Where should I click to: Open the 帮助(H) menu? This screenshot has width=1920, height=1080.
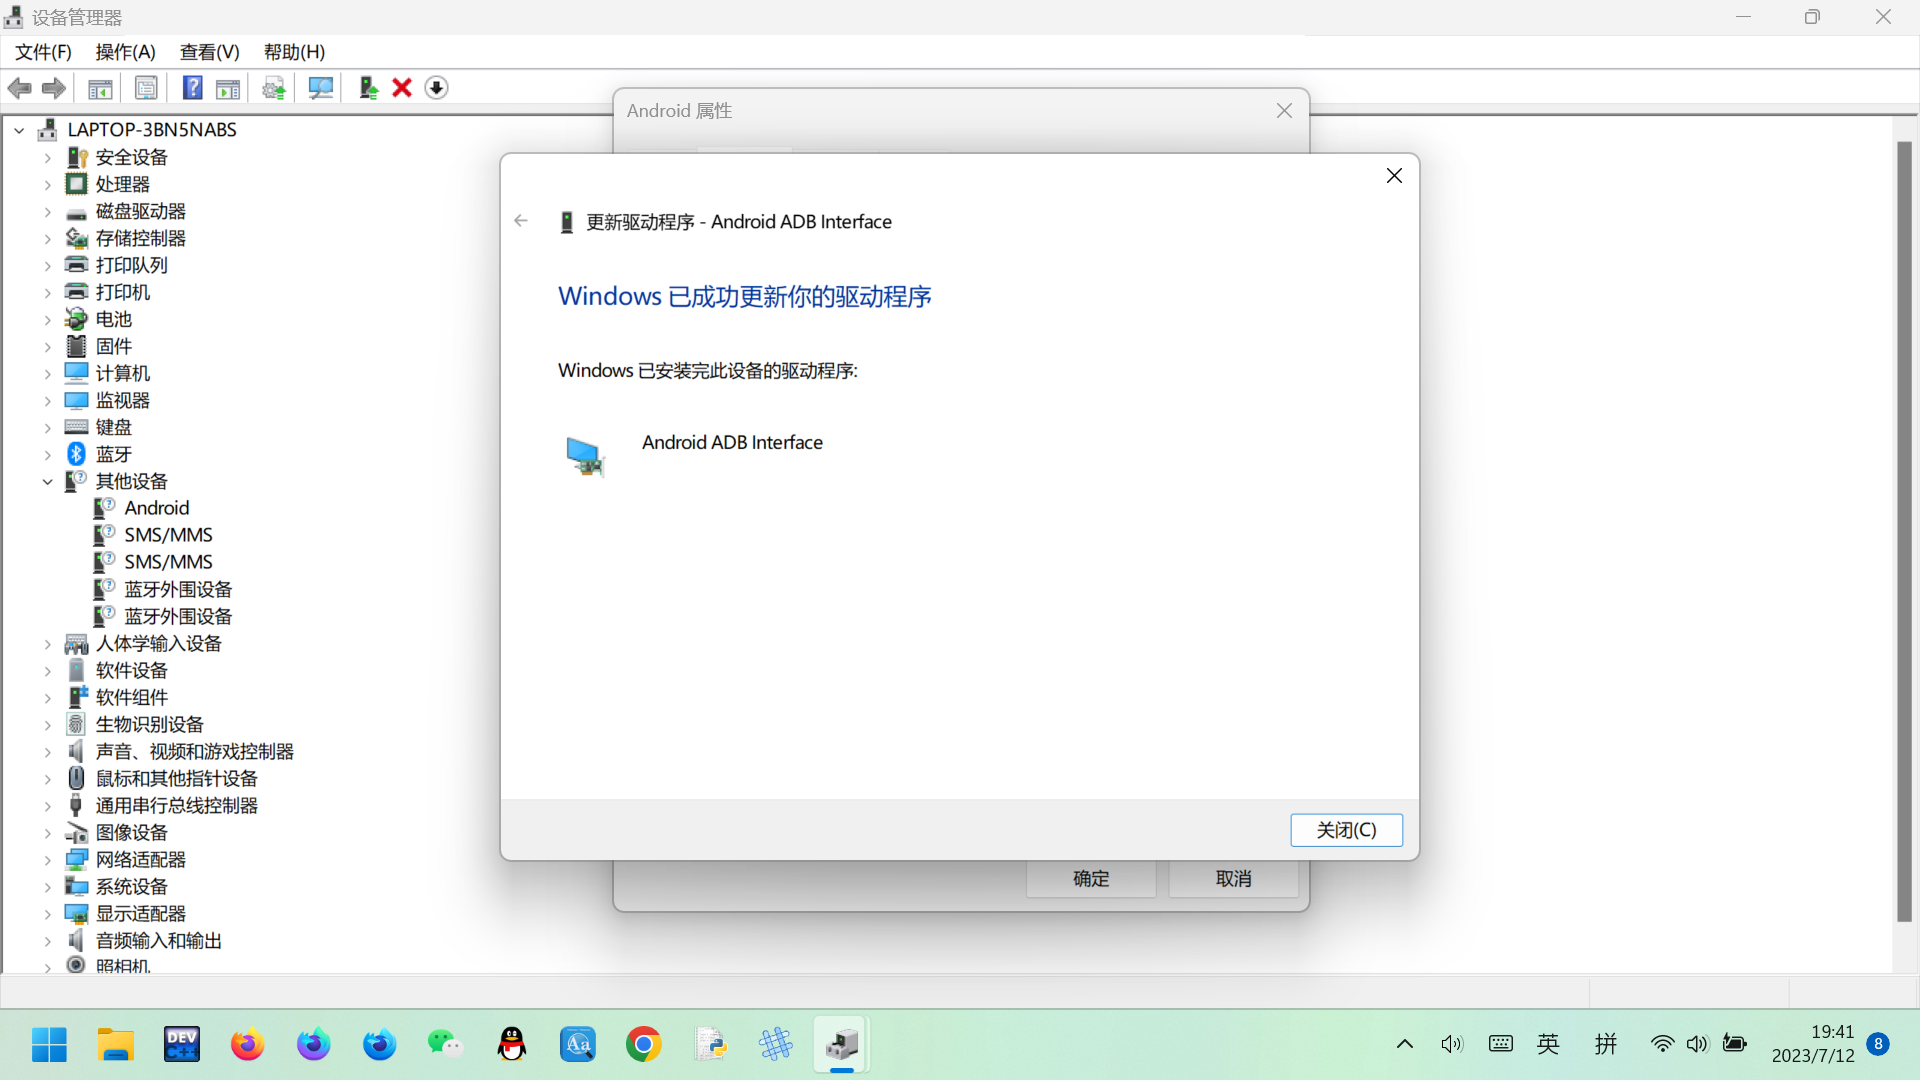(x=294, y=52)
